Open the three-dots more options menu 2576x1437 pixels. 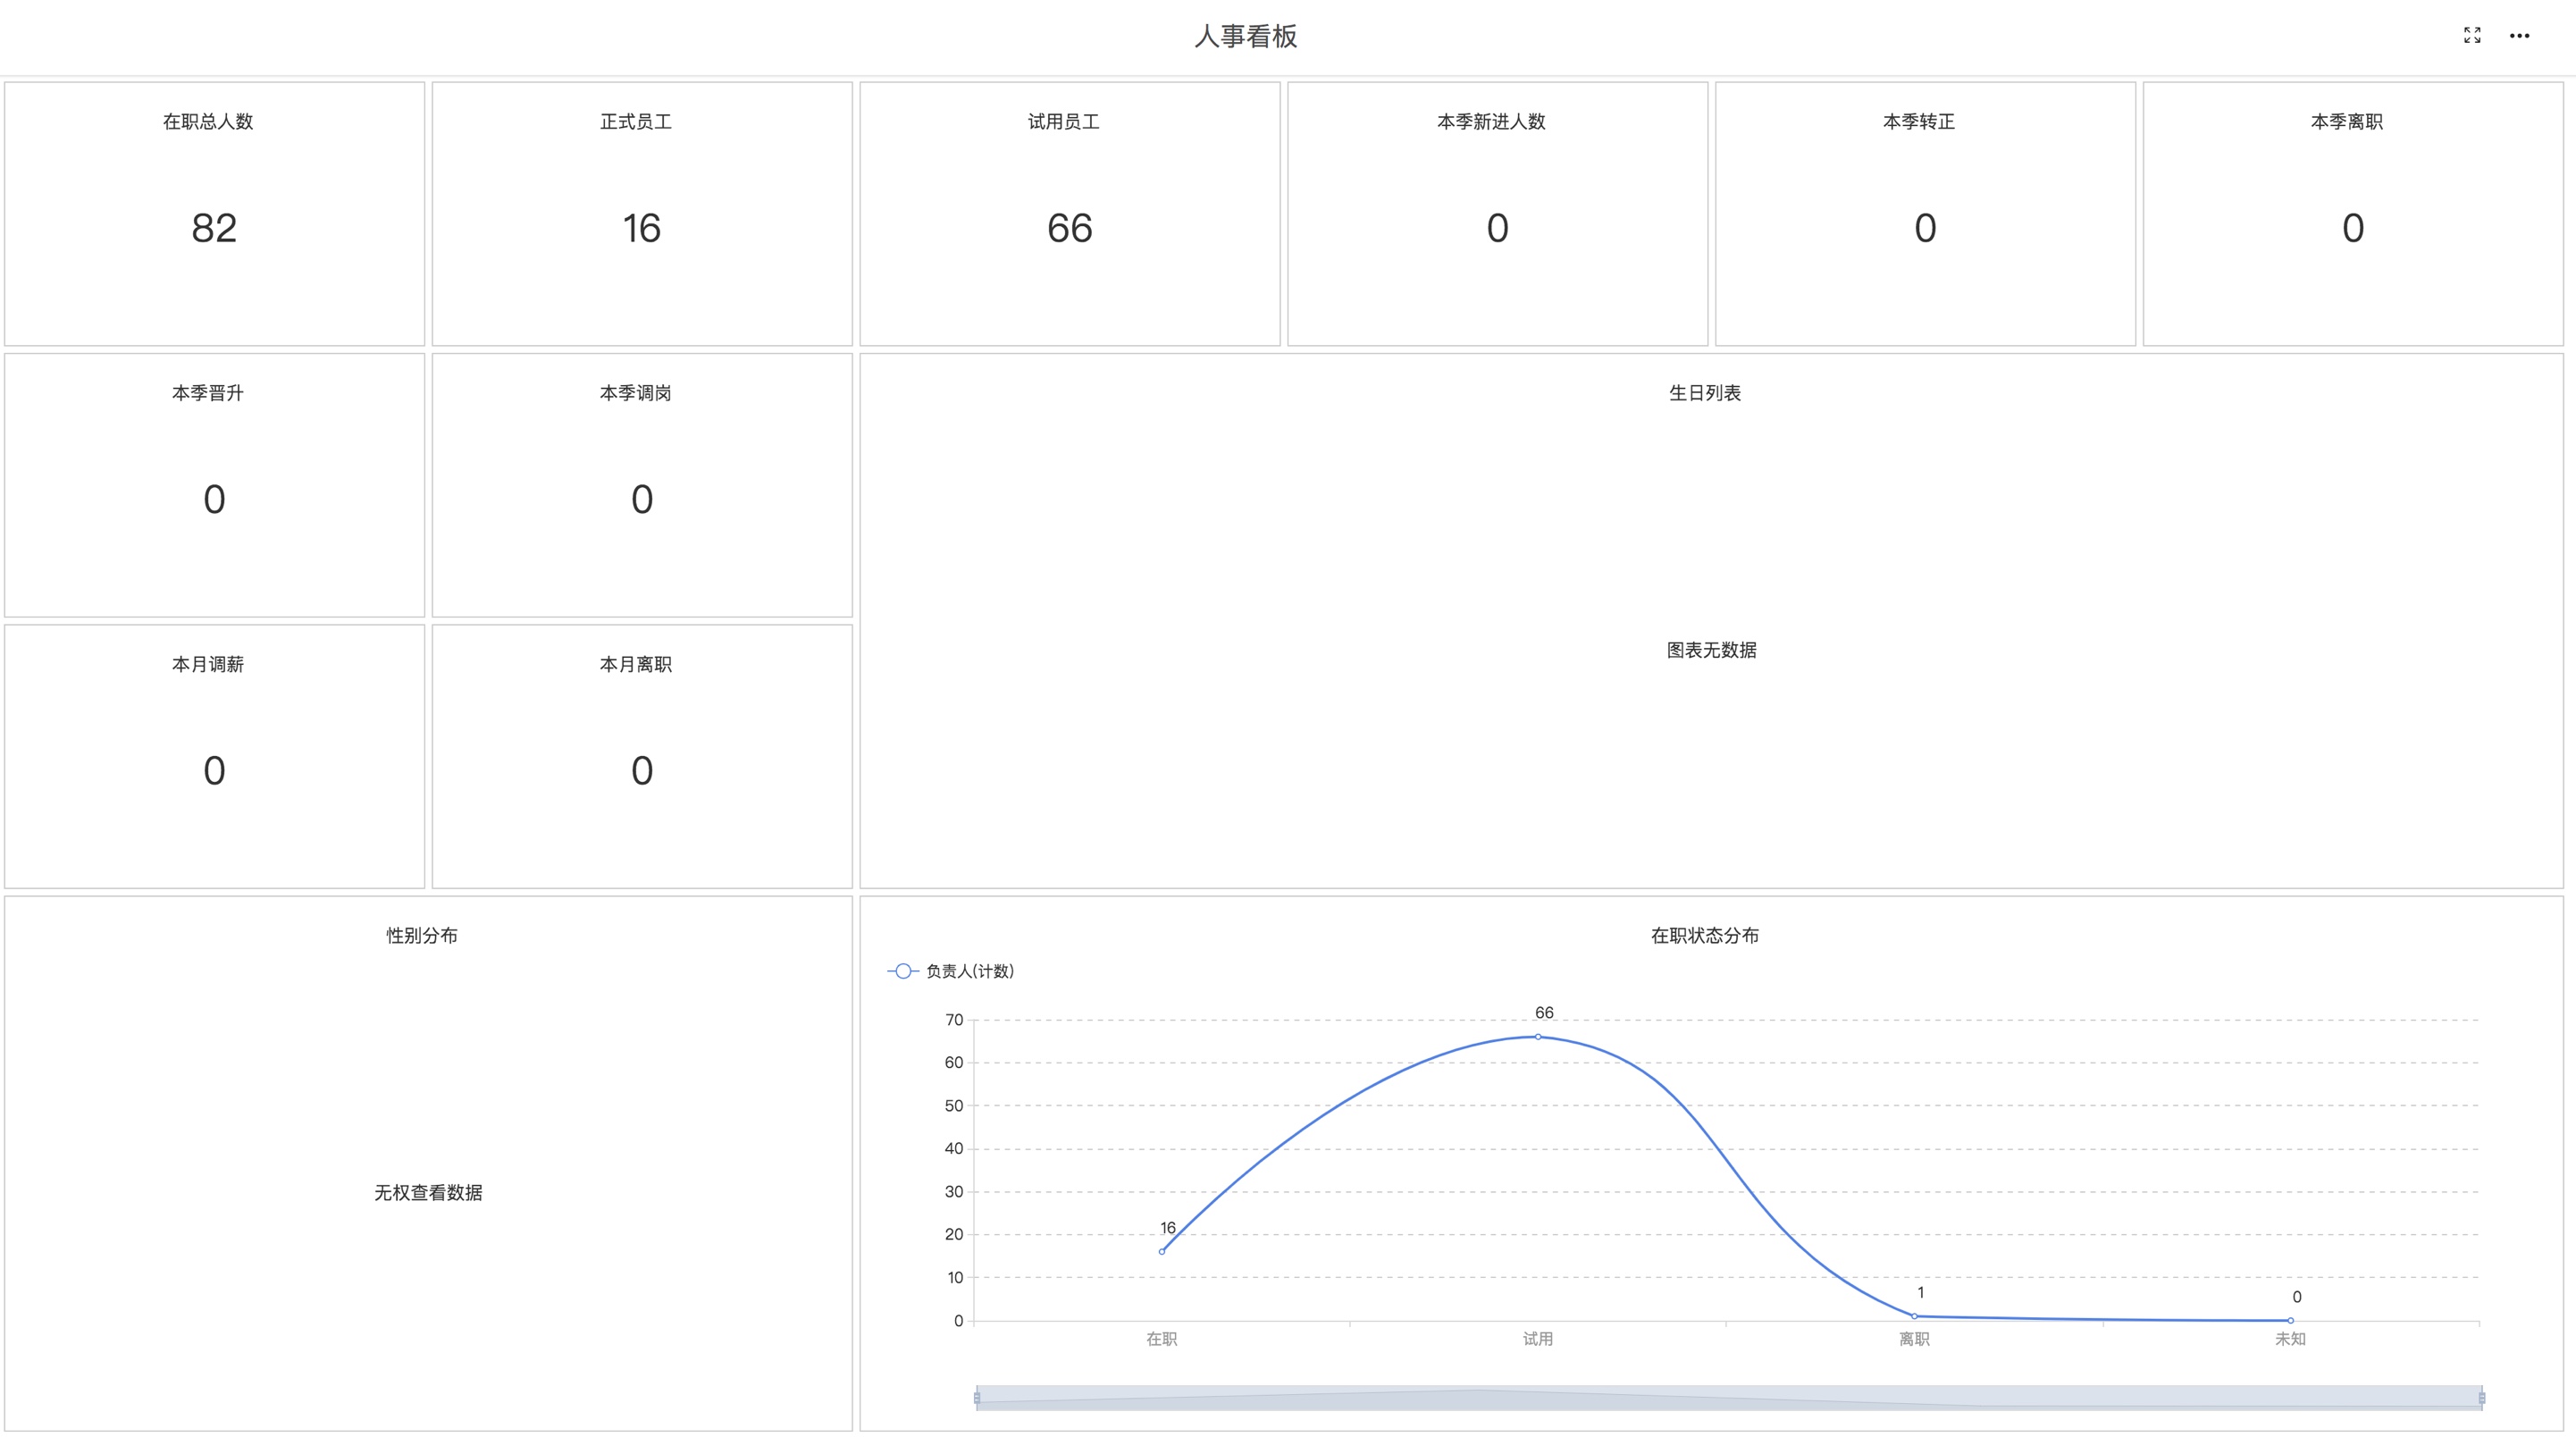2518,36
